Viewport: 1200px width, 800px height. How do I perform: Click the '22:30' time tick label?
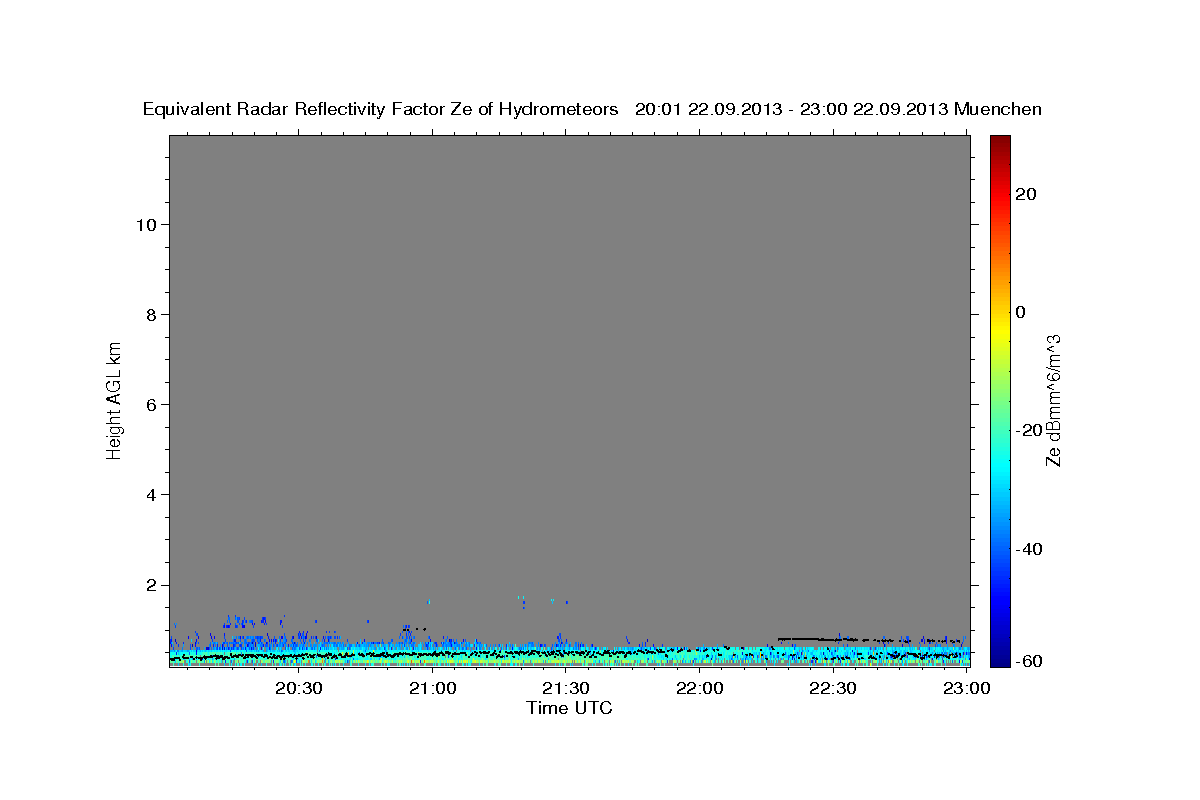(832, 688)
